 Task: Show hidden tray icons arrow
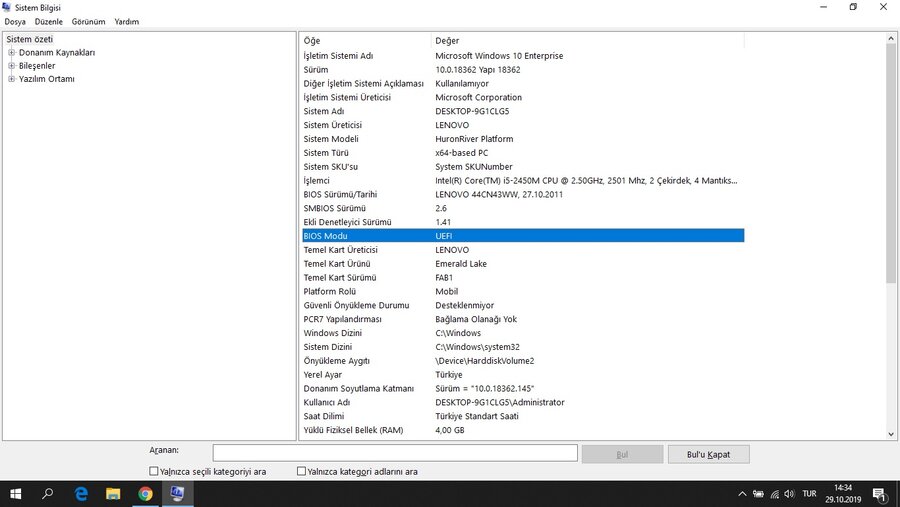pyautogui.click(x=742, y=494)
